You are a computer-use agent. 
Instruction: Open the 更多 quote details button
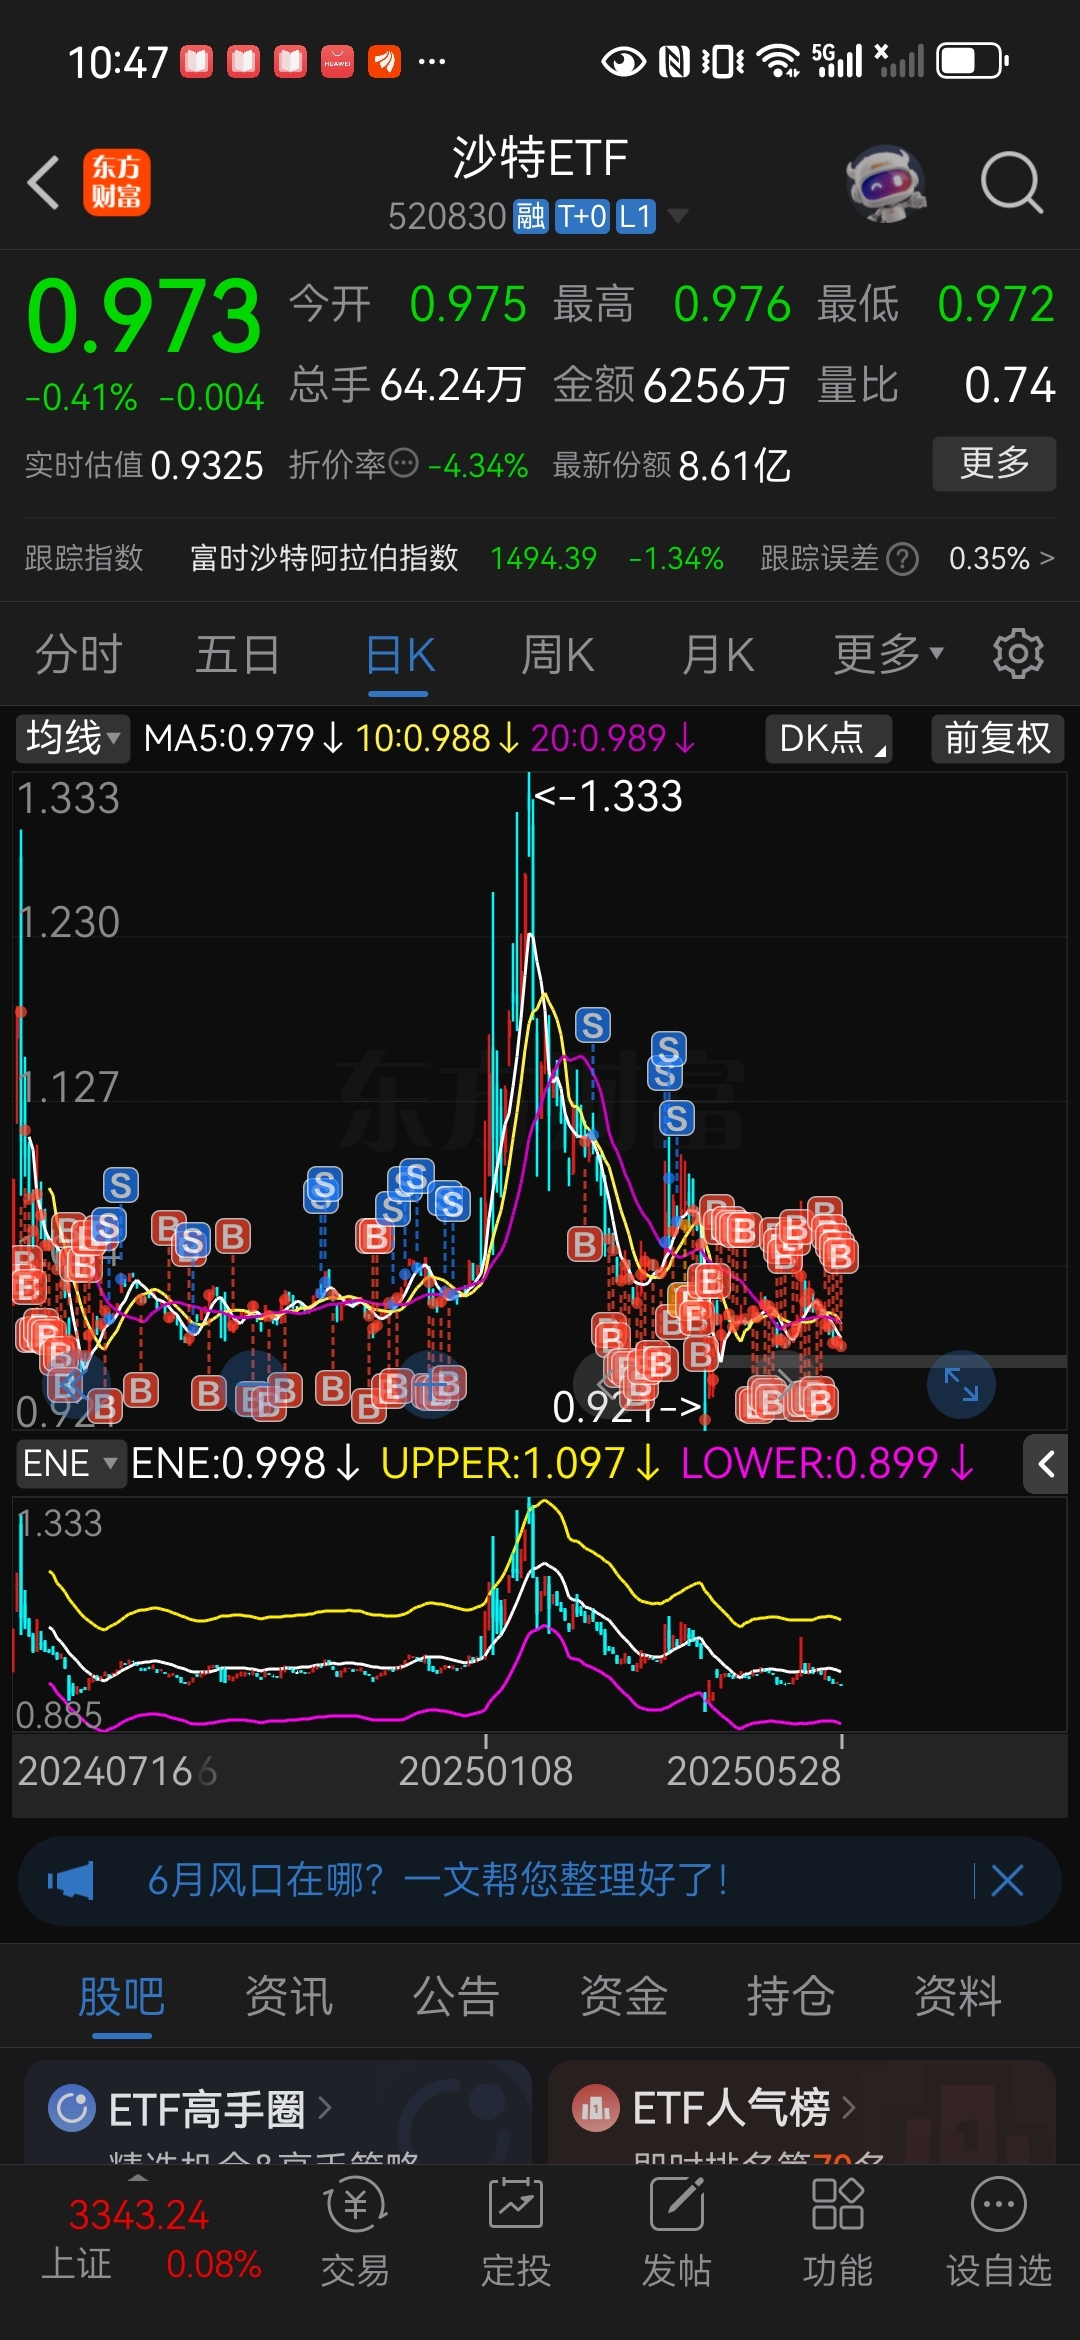[994, 463]
